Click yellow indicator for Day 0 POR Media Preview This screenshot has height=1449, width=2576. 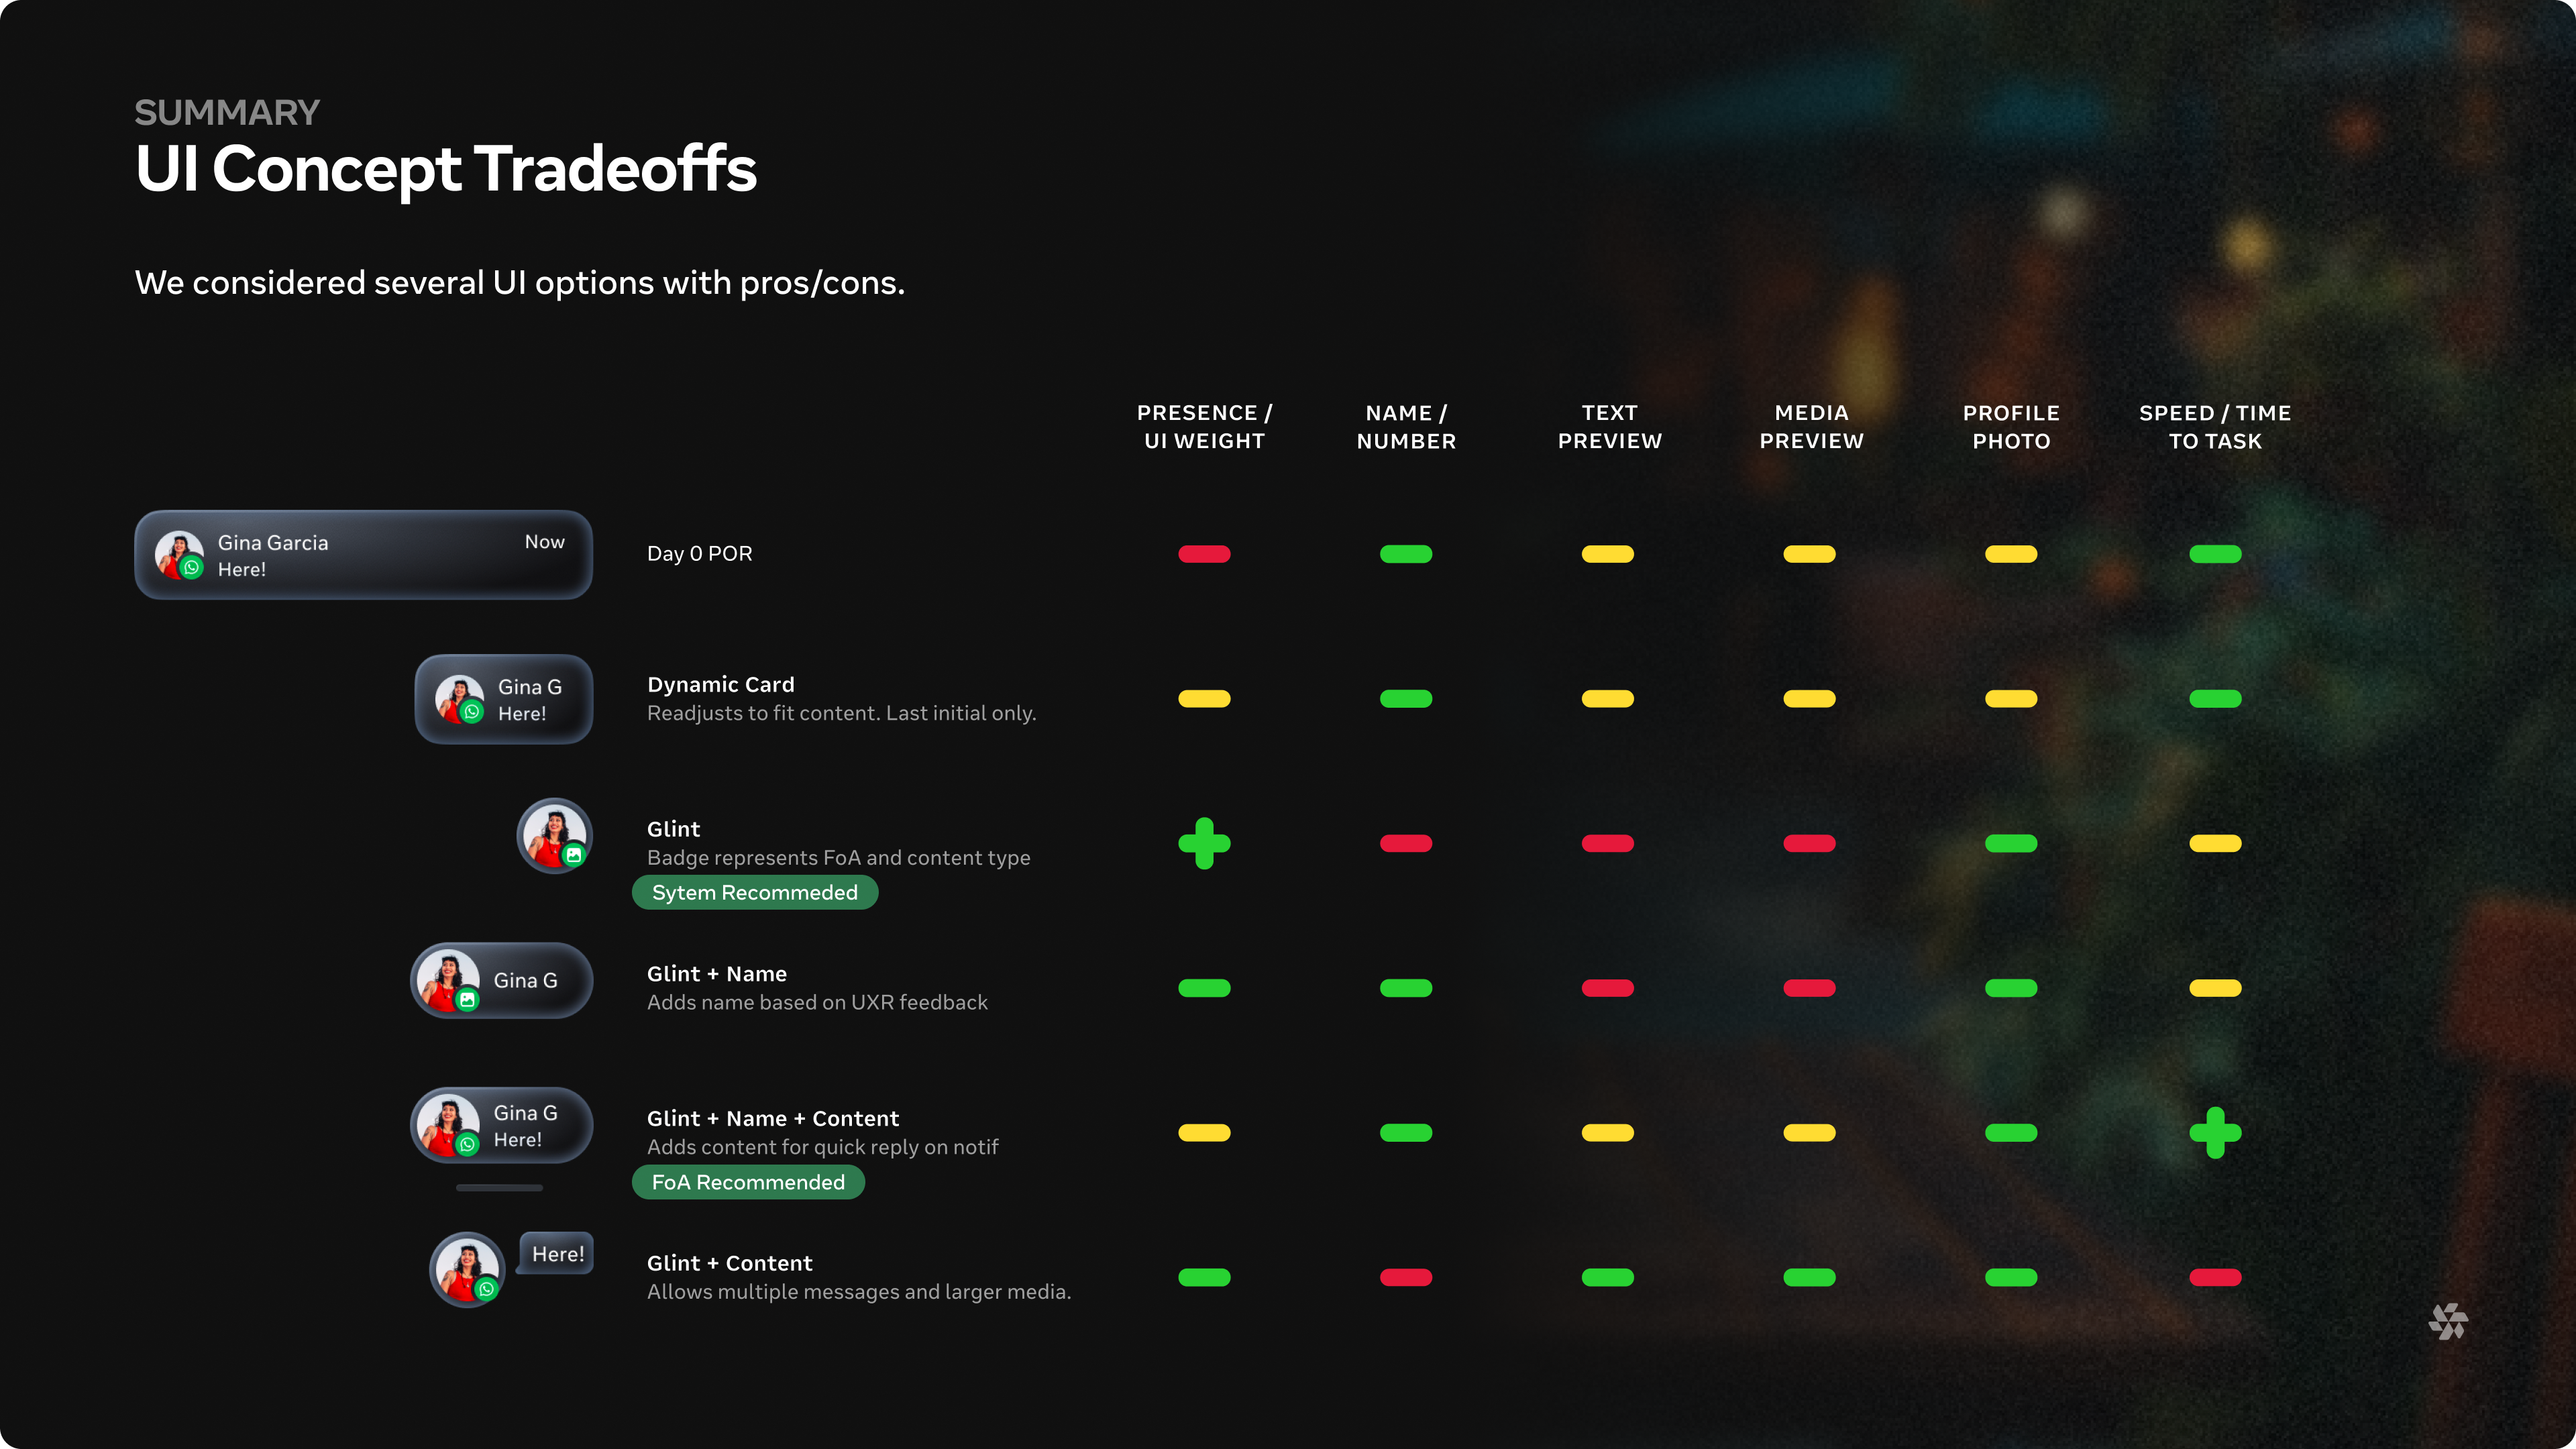click(1809, 554)
